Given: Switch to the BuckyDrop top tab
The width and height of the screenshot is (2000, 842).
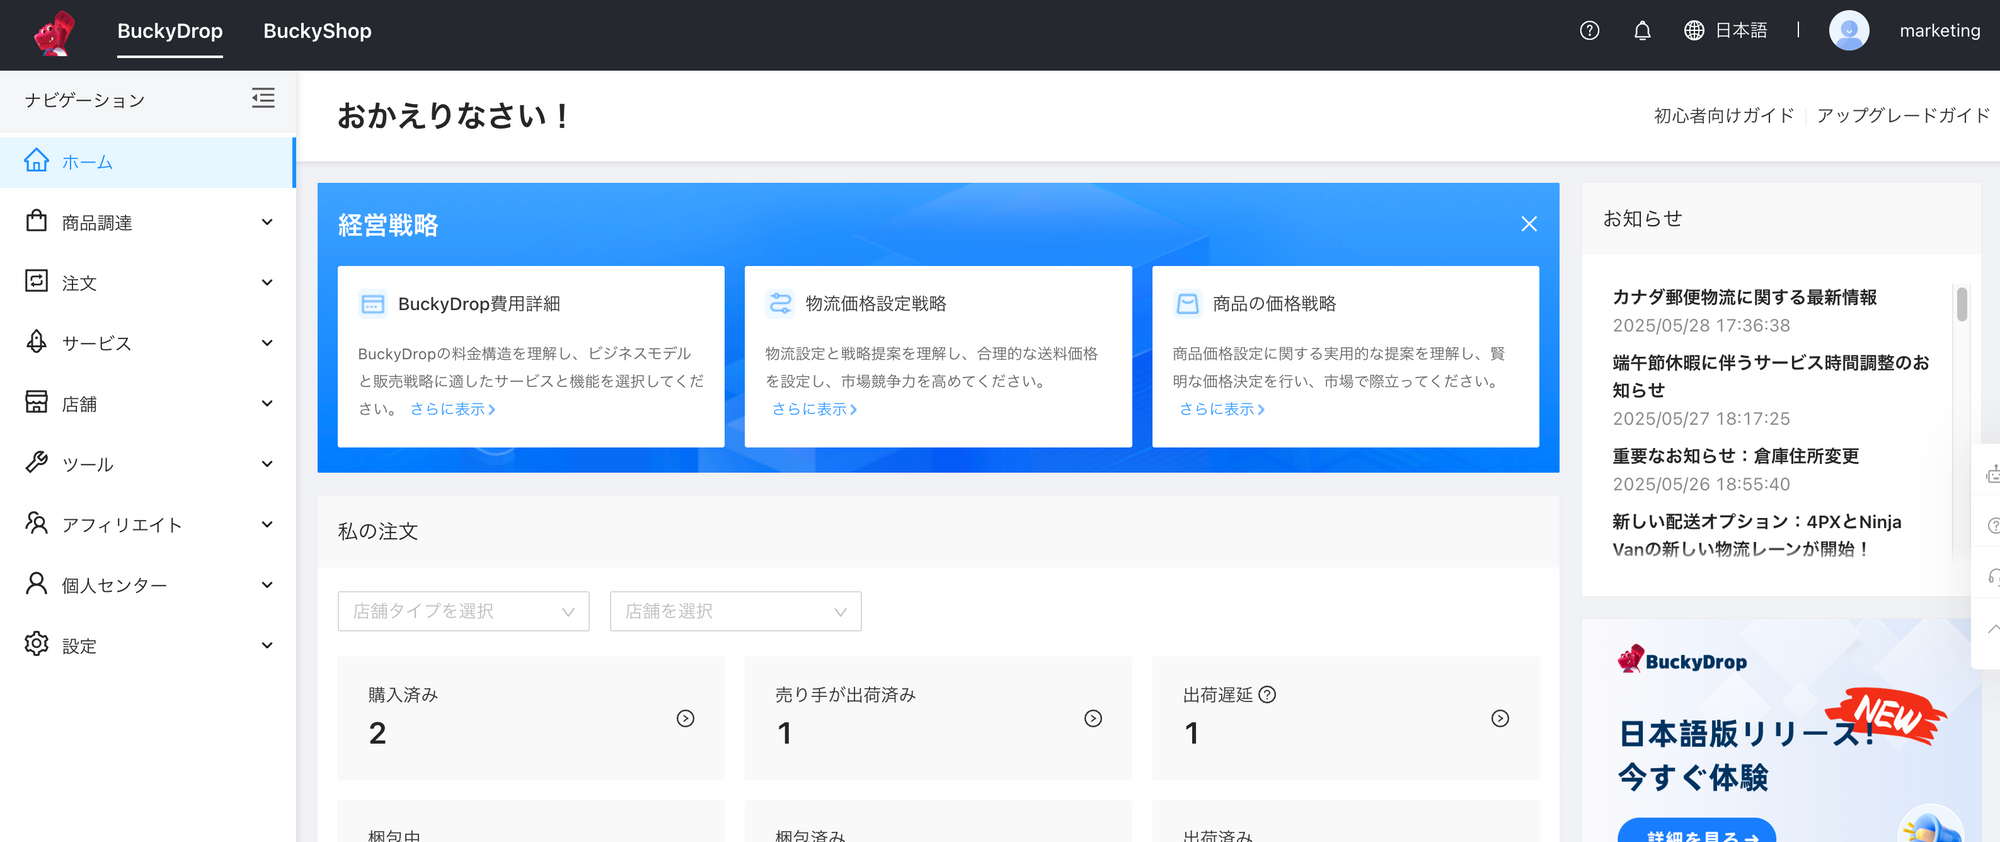Looking at the screenshot, I should click(170, 31).
